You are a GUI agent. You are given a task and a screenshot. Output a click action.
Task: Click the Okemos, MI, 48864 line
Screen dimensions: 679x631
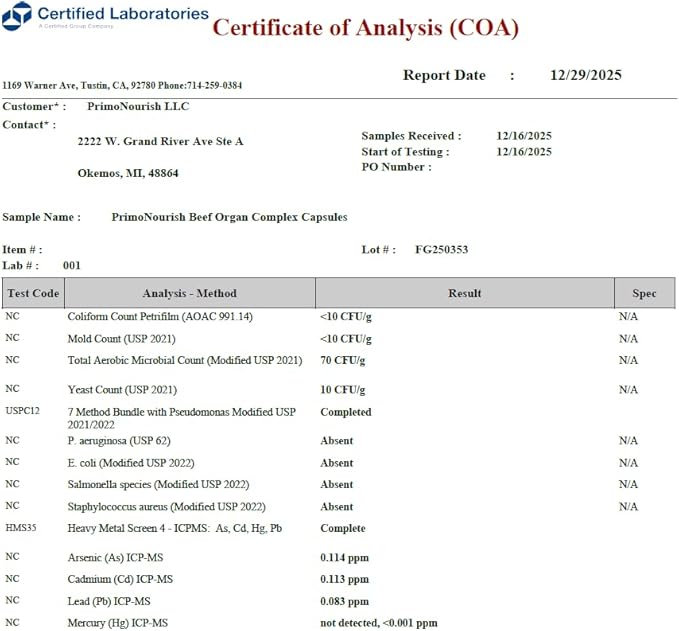coord(128,173)
